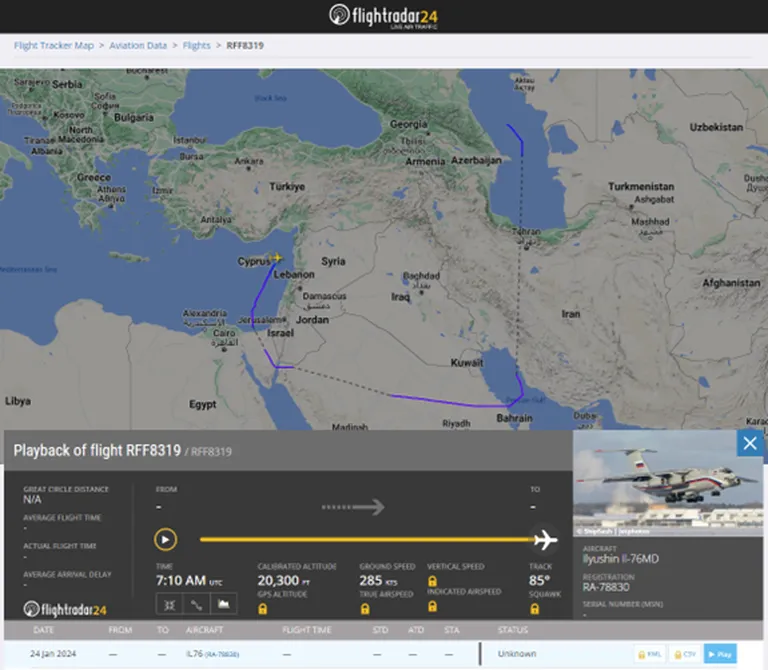Click the Flightradar24 logo in the playback panel

point(65,609)
